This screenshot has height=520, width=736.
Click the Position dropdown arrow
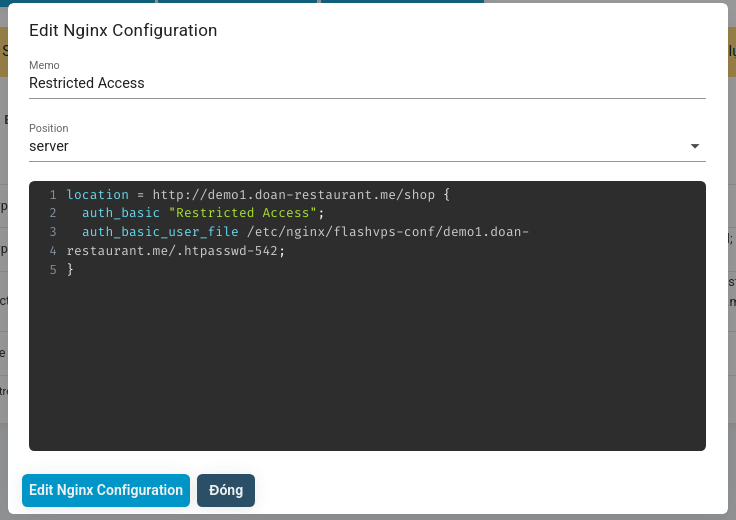[x=695, y=146]
